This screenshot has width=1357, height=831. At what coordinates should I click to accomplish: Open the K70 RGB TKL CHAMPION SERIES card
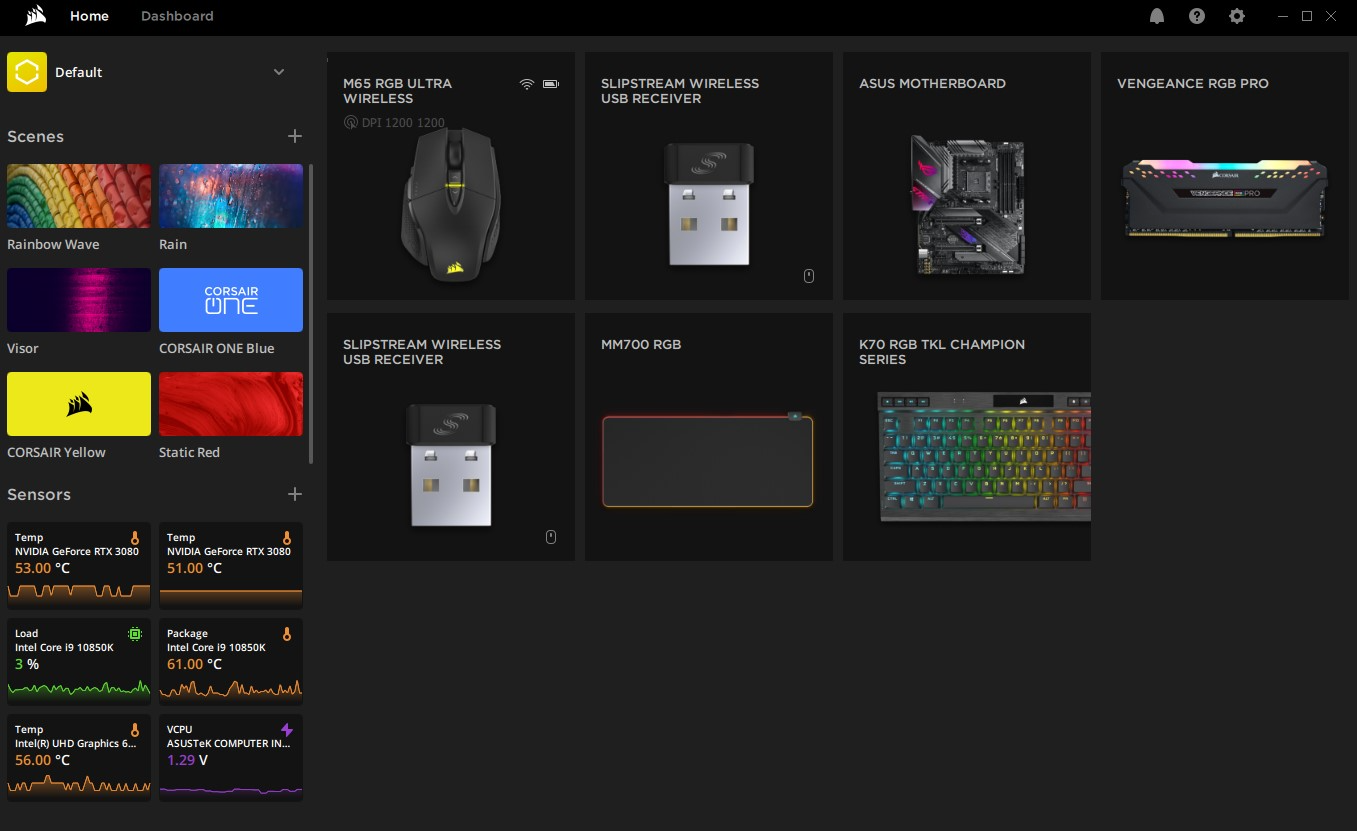967,437
